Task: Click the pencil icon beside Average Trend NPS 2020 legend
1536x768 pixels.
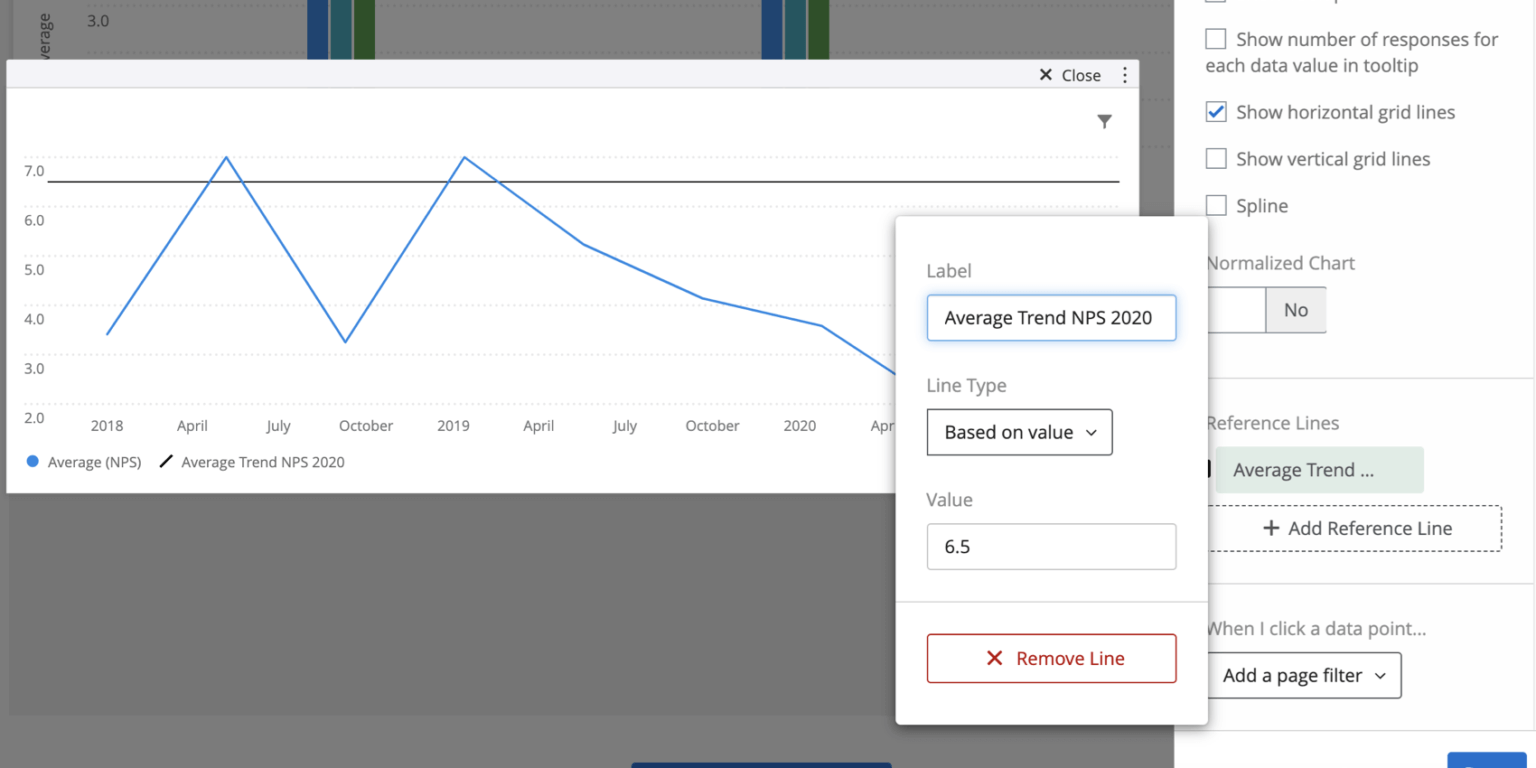Action: [x=166, y=462]
